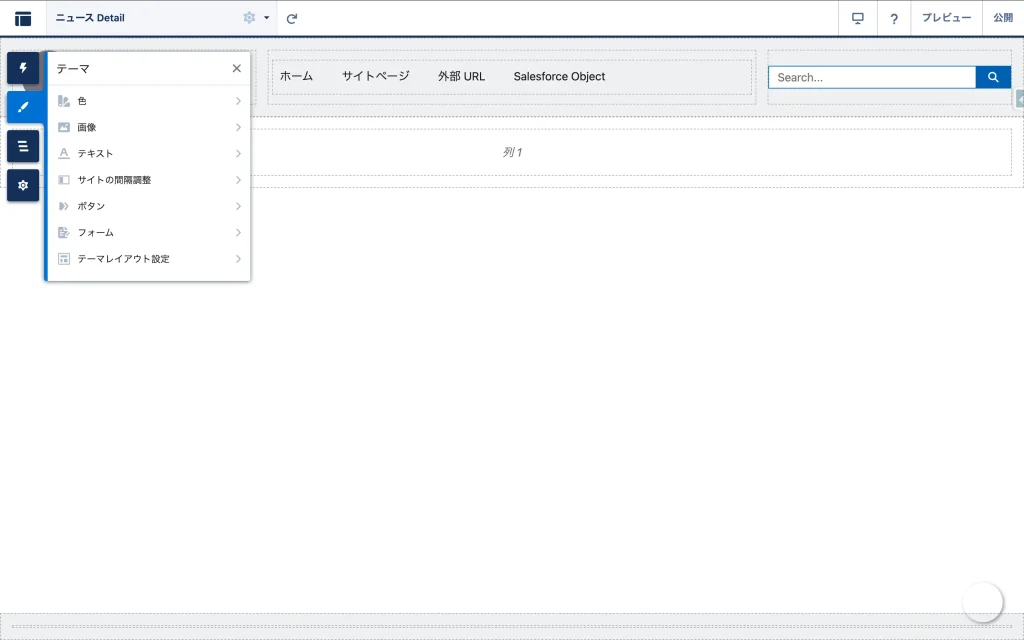Click the 公開 publish button
1024x640 pixels.
click(1002, 18)
